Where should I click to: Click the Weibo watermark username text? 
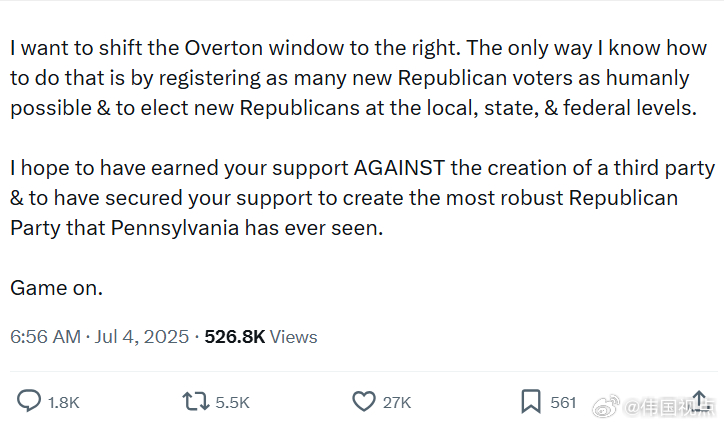coord(670,407)
